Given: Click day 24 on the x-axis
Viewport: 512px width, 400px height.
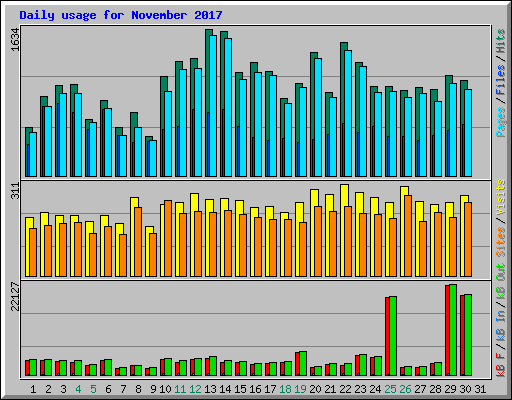Looking at the screenshot, I should (x=375, y=389).
